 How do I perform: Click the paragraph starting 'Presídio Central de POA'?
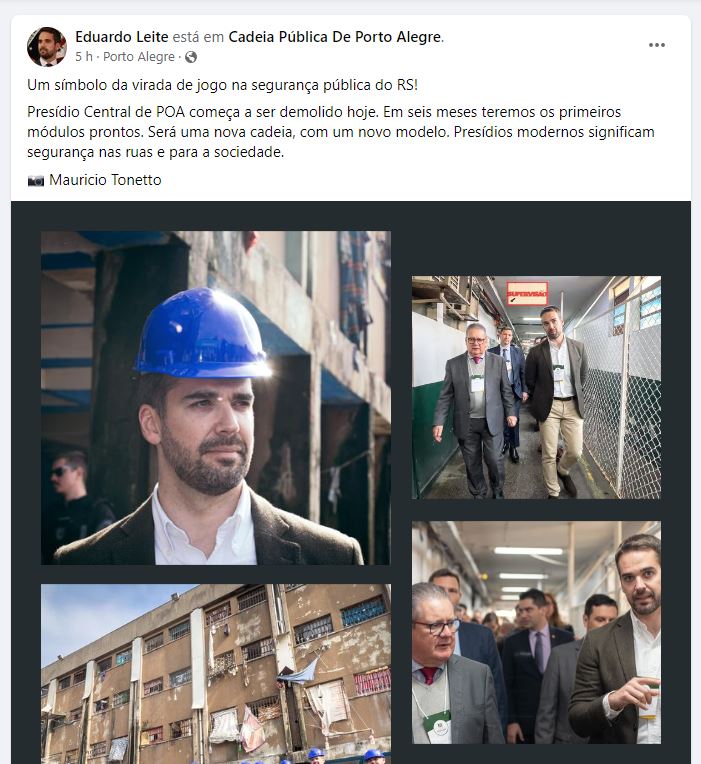point(341,132)
